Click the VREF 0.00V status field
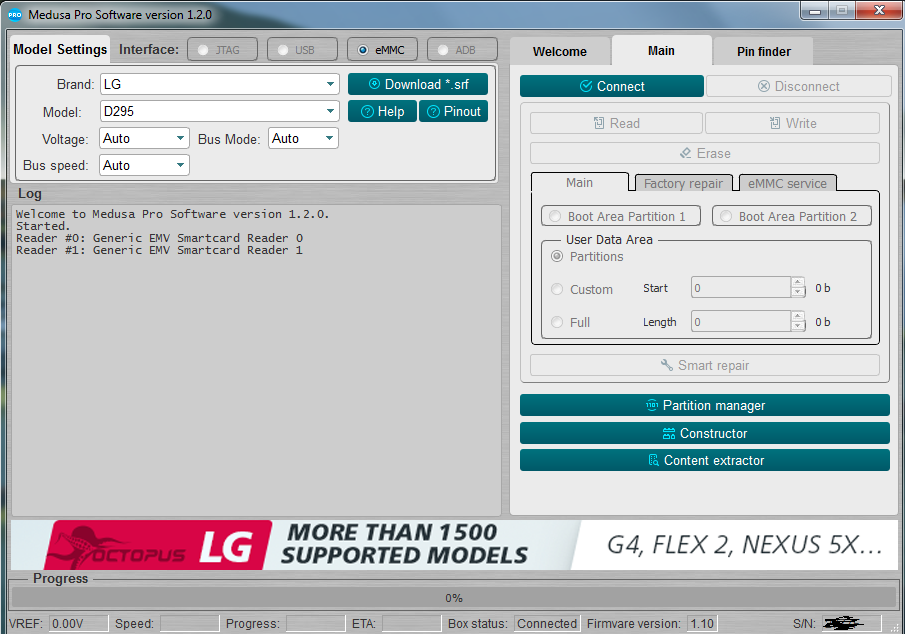Screen dimensions: 905x637 (78, 623)
